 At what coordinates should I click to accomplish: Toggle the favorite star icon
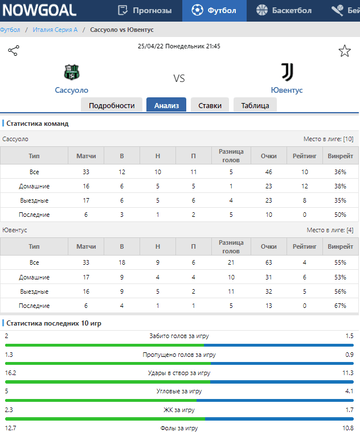tap(344, 51)
